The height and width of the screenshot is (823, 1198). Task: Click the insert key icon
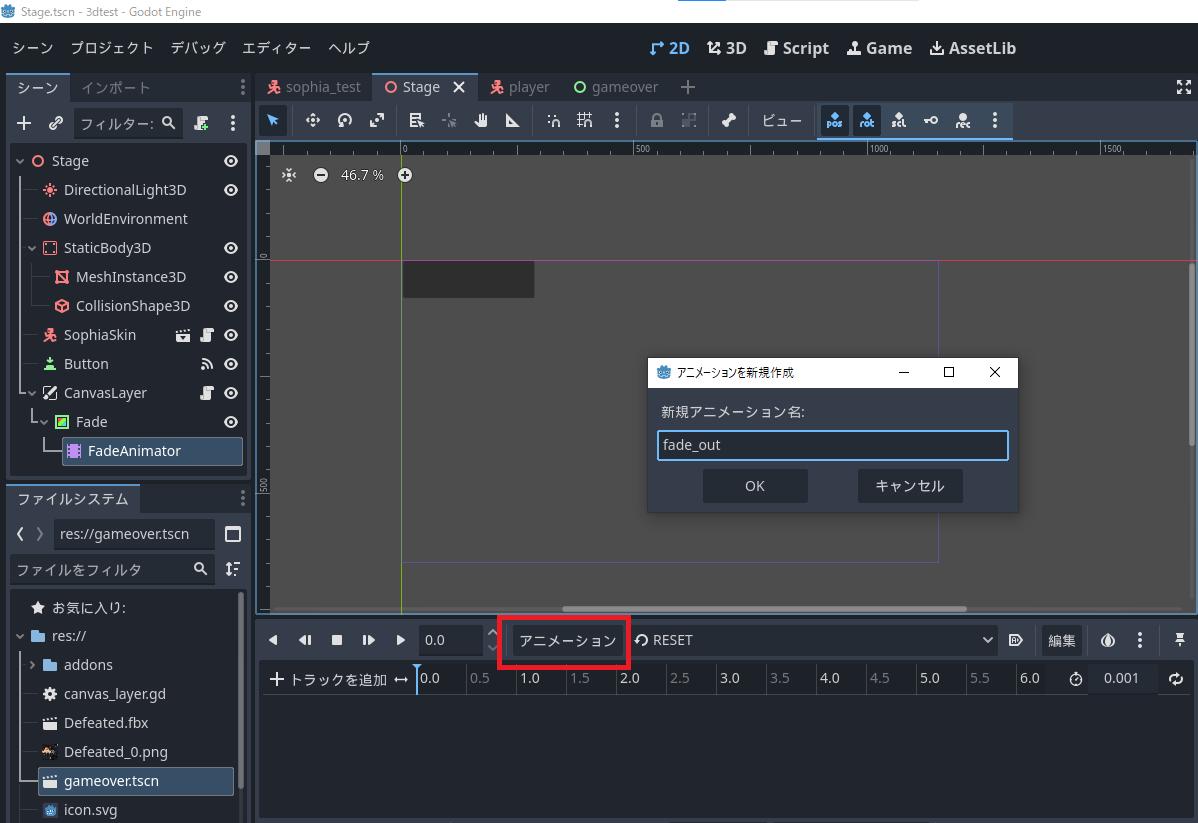pos(931,120)
